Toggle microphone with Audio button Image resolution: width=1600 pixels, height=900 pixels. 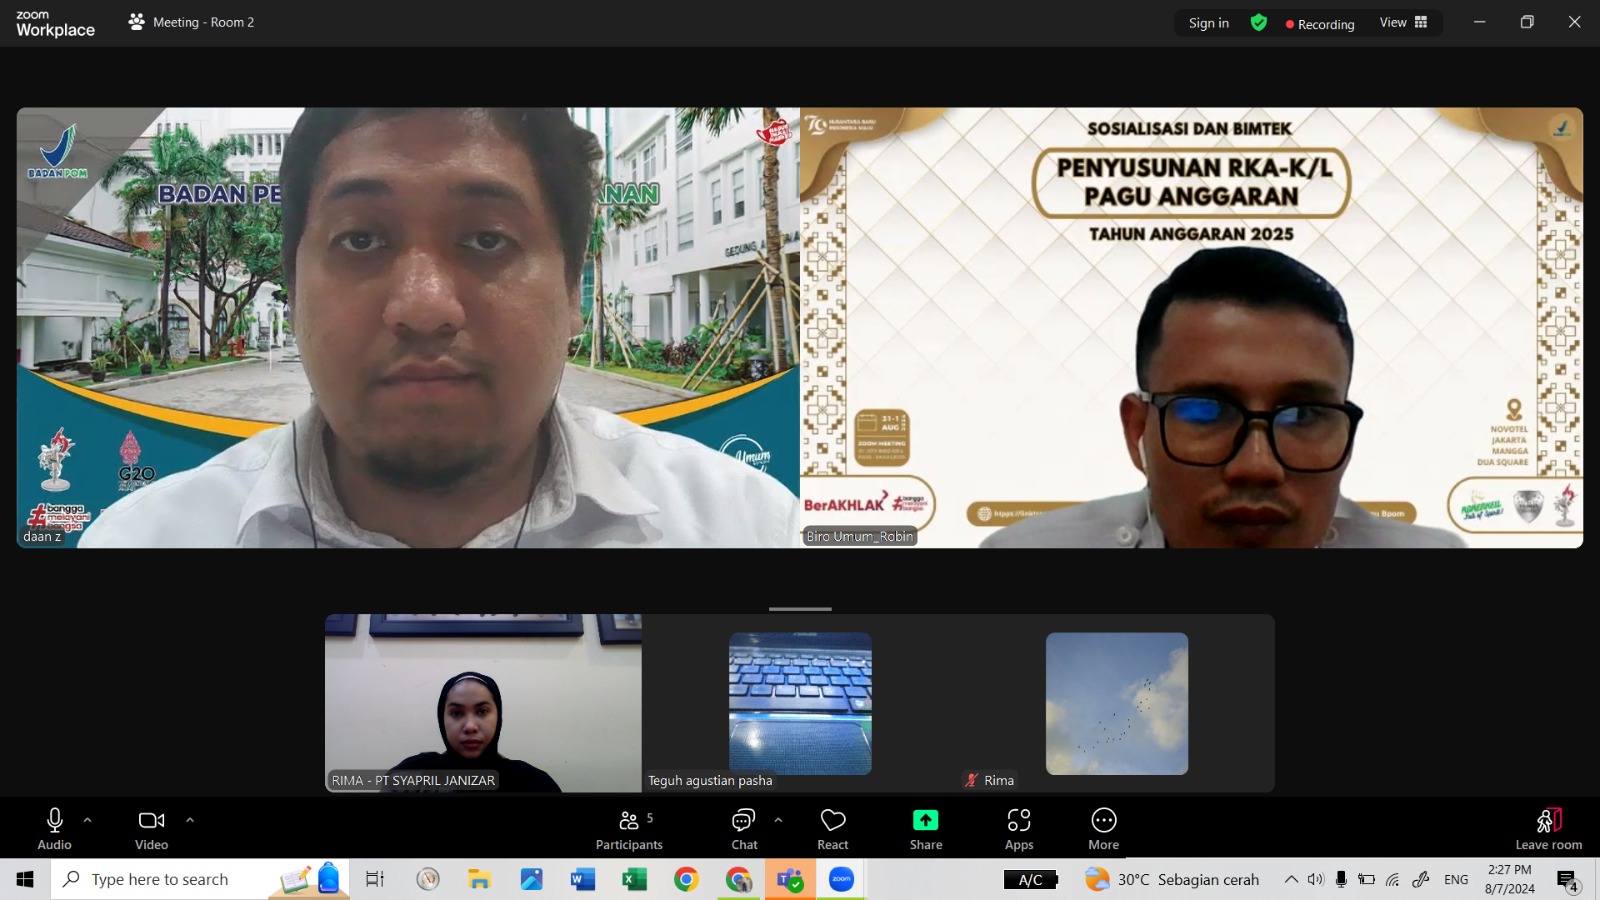coord(55,830)
